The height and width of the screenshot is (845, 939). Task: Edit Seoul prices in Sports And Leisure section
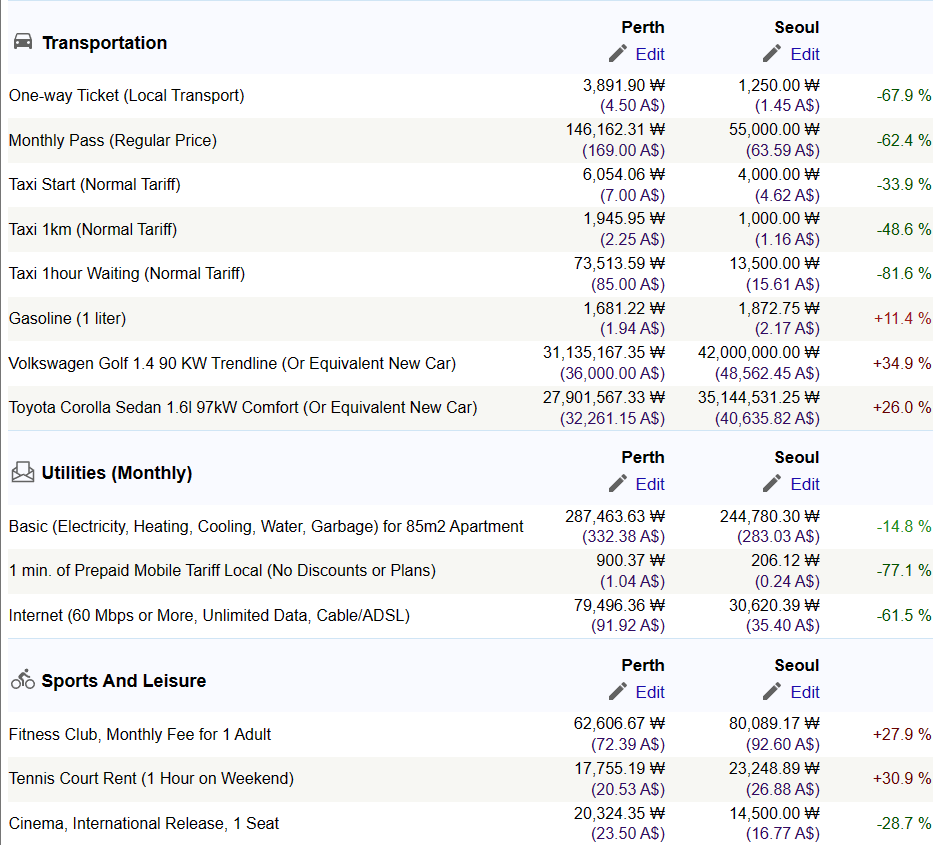(x=805, y=692)
